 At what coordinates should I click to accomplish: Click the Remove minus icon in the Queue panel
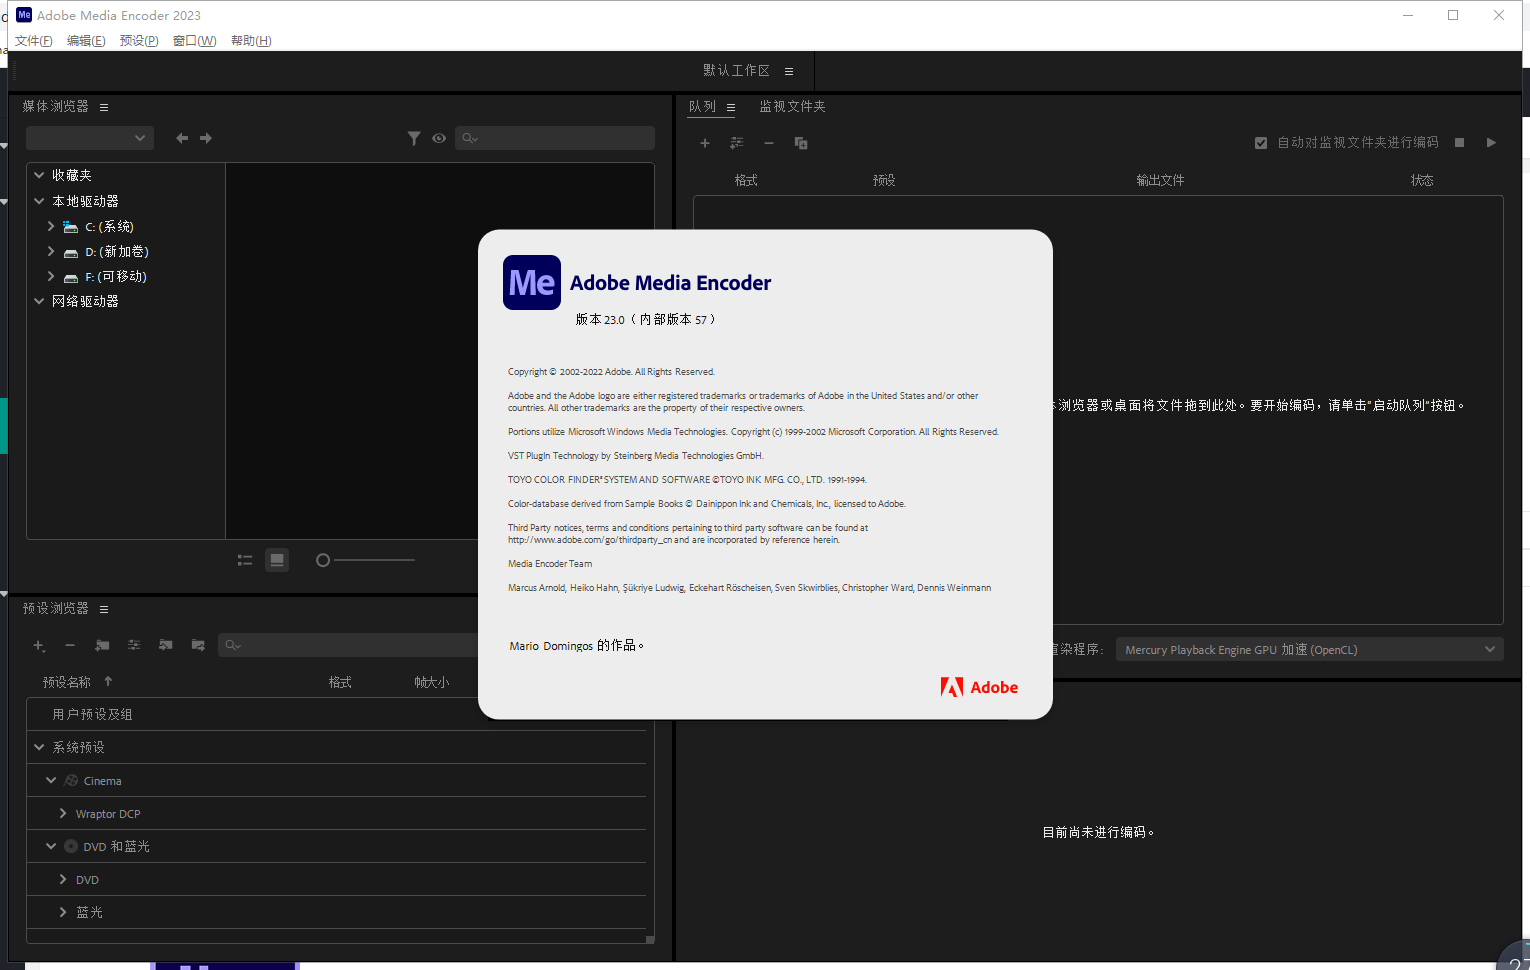point(769,143)
